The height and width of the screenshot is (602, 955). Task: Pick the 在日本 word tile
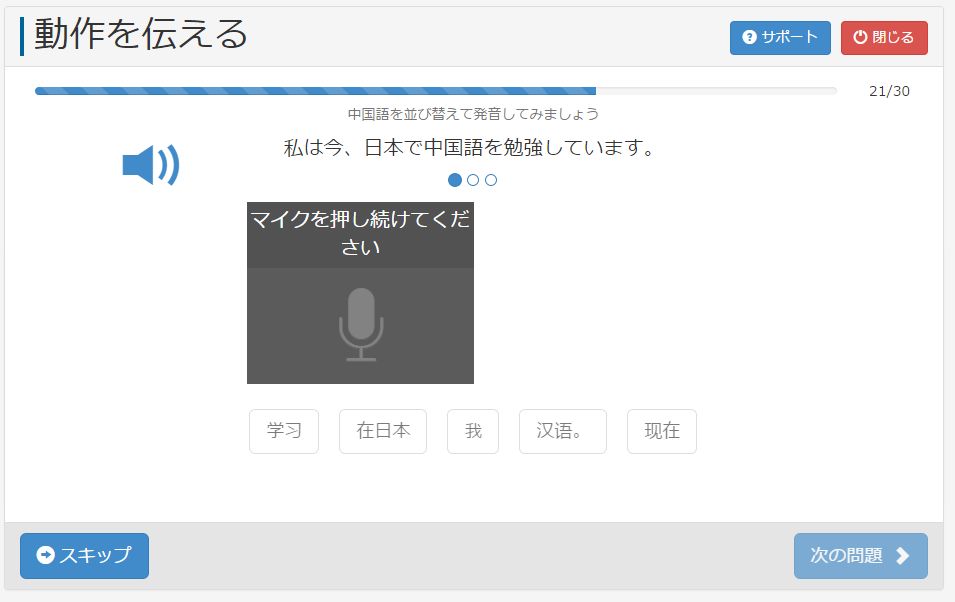(x=383, y=431)
